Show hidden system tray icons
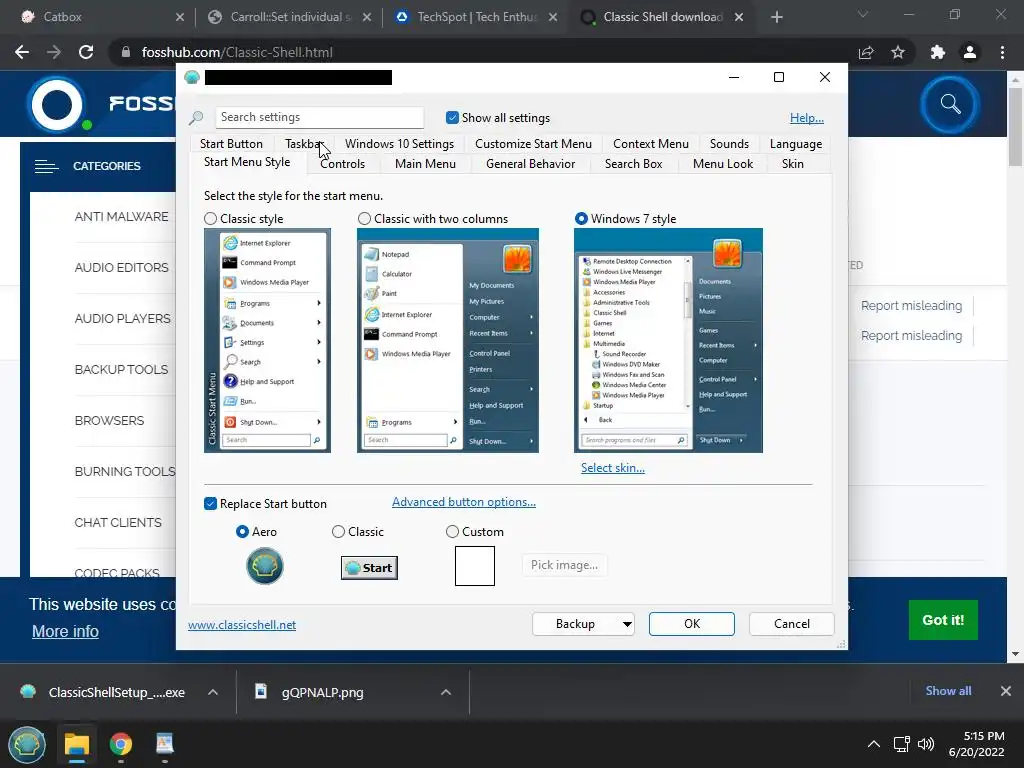This screenshot has width=1024, height=768. [x=873, y=744]
